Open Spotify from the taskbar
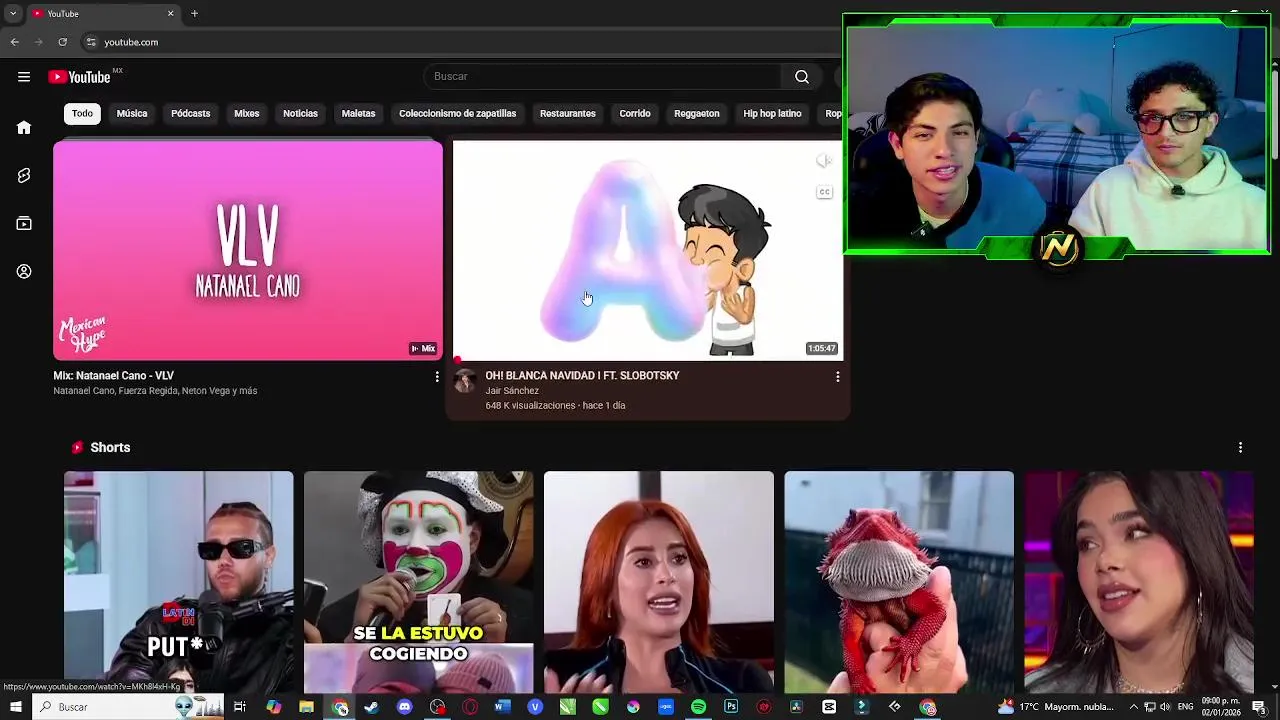 click(698, 707)
